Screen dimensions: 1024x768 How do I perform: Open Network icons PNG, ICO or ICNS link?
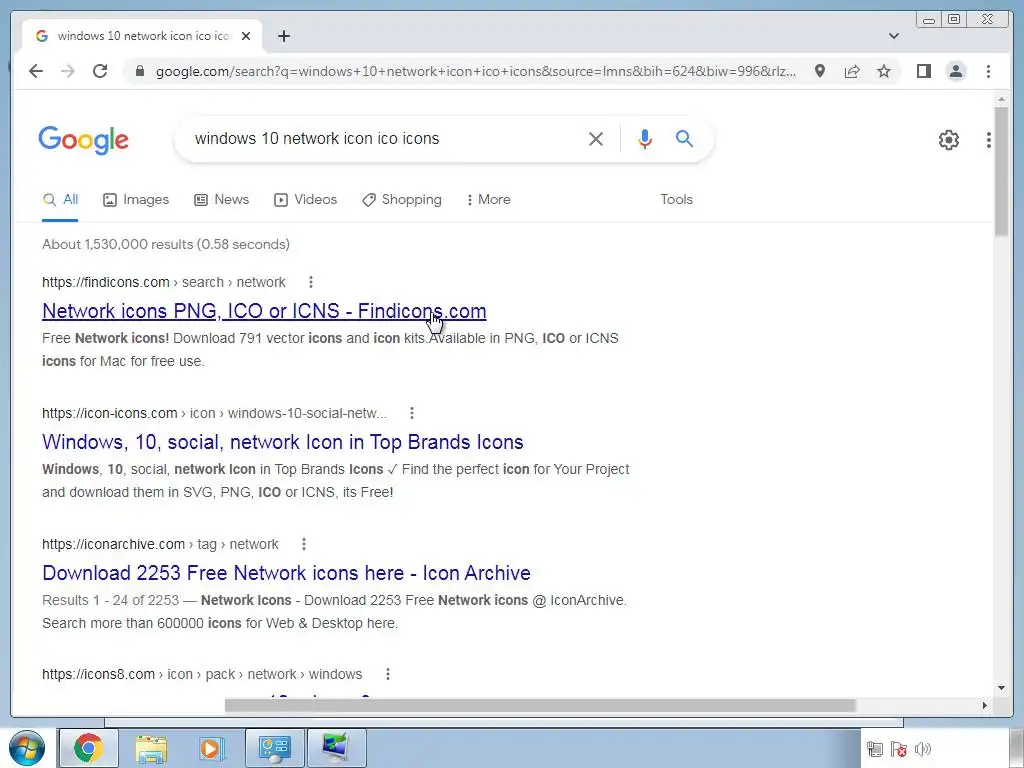pos(264,311)
